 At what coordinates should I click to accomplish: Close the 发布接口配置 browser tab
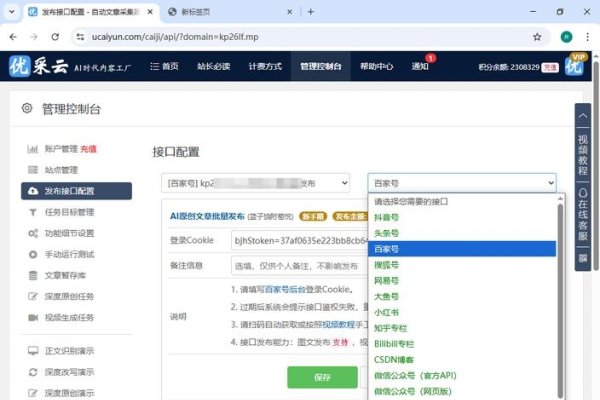point(150,12)
